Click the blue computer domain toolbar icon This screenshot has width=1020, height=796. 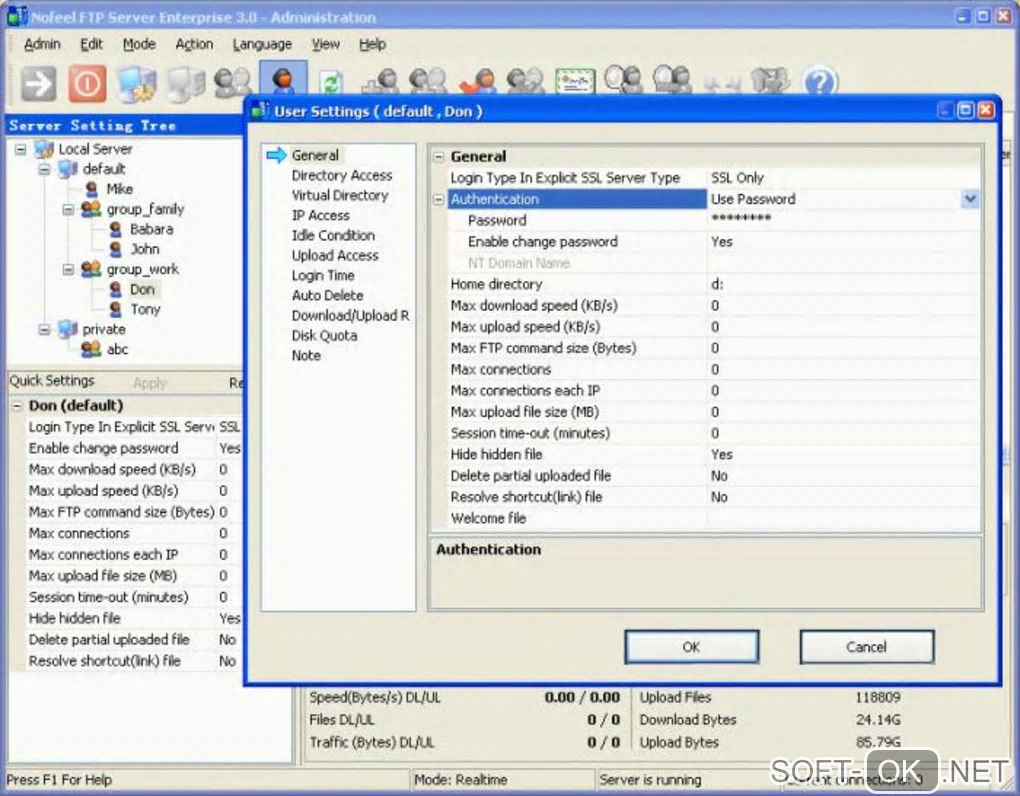click(137, 84)
